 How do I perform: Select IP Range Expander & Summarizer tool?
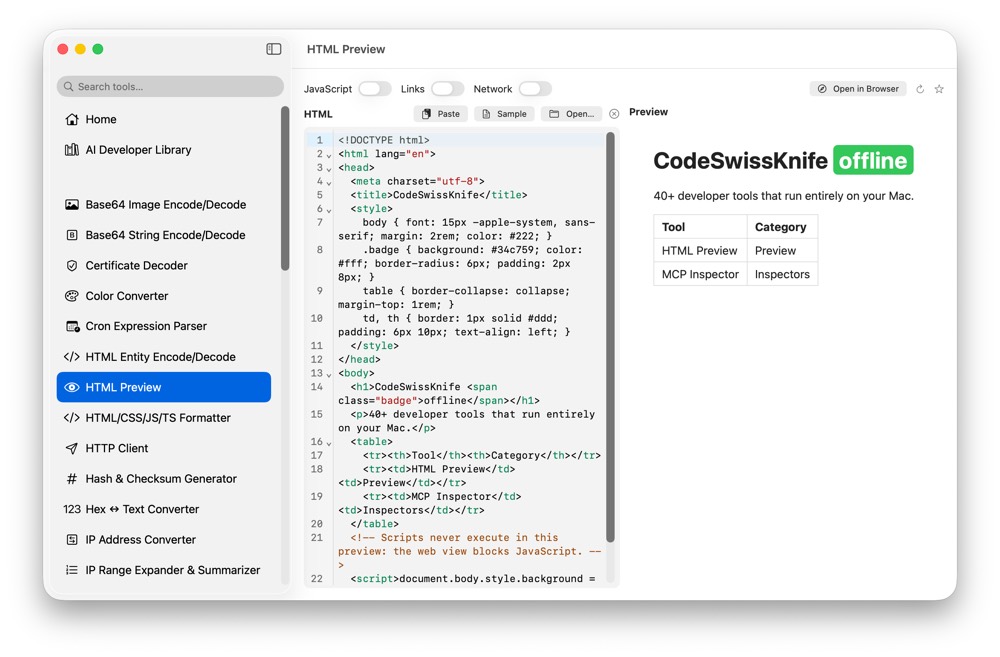[x=164, y=570]
